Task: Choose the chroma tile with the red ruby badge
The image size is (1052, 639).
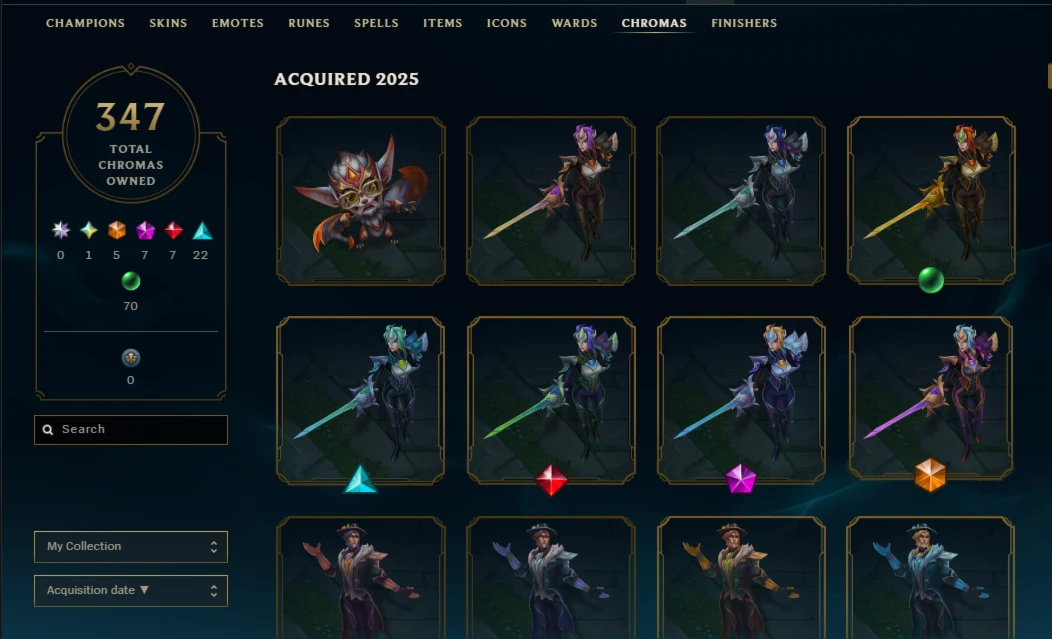Action: 551,400
